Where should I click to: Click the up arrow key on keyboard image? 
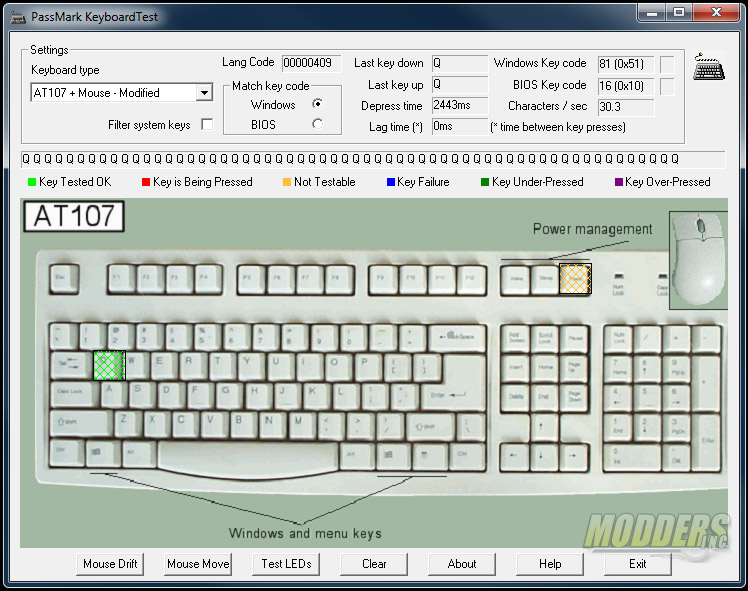[x=544, y=426]
